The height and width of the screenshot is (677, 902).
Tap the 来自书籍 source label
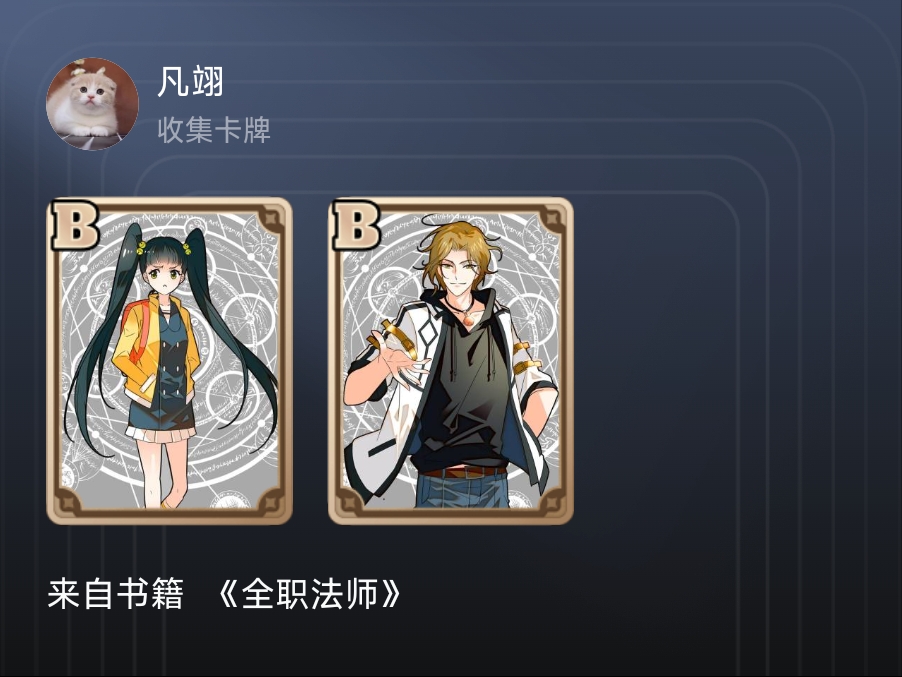116,594
